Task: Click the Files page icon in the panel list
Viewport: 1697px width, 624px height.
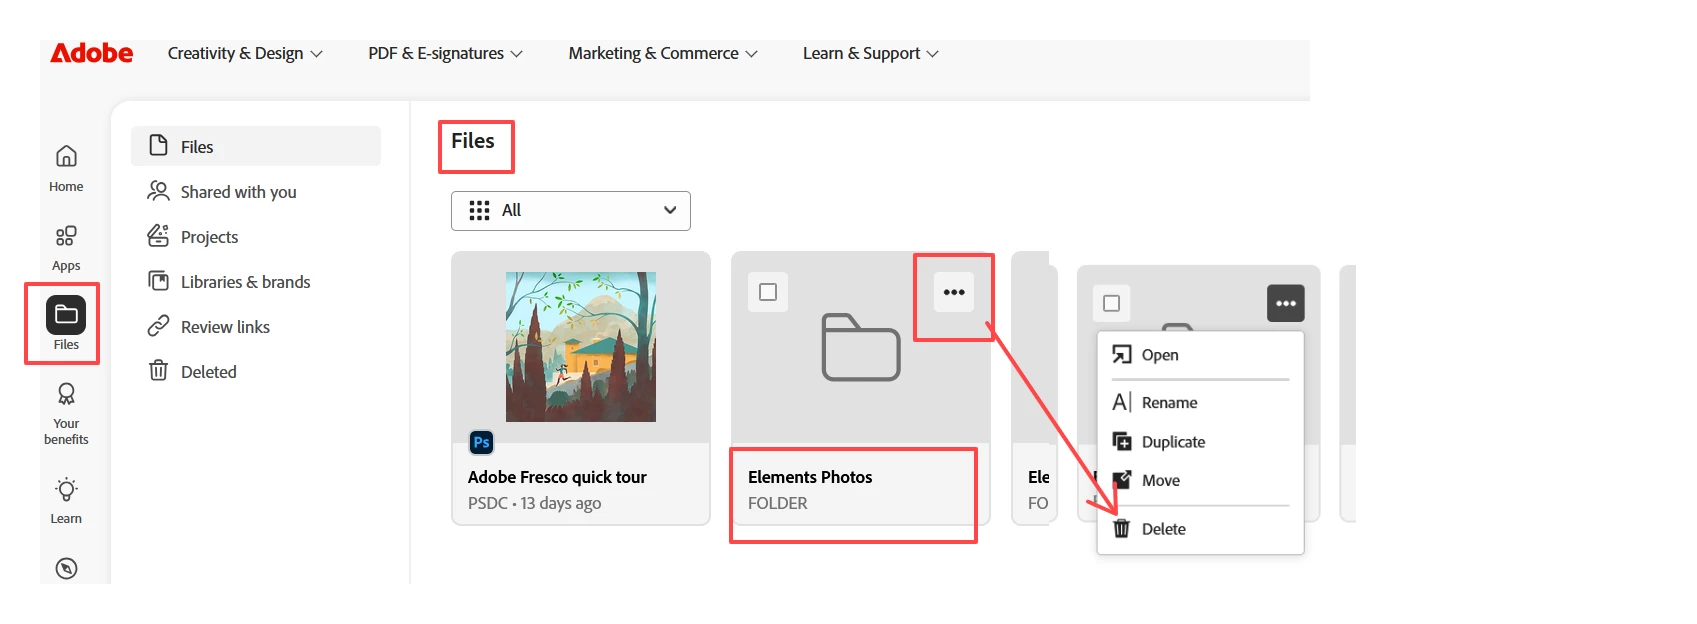Action: [158, 146]
